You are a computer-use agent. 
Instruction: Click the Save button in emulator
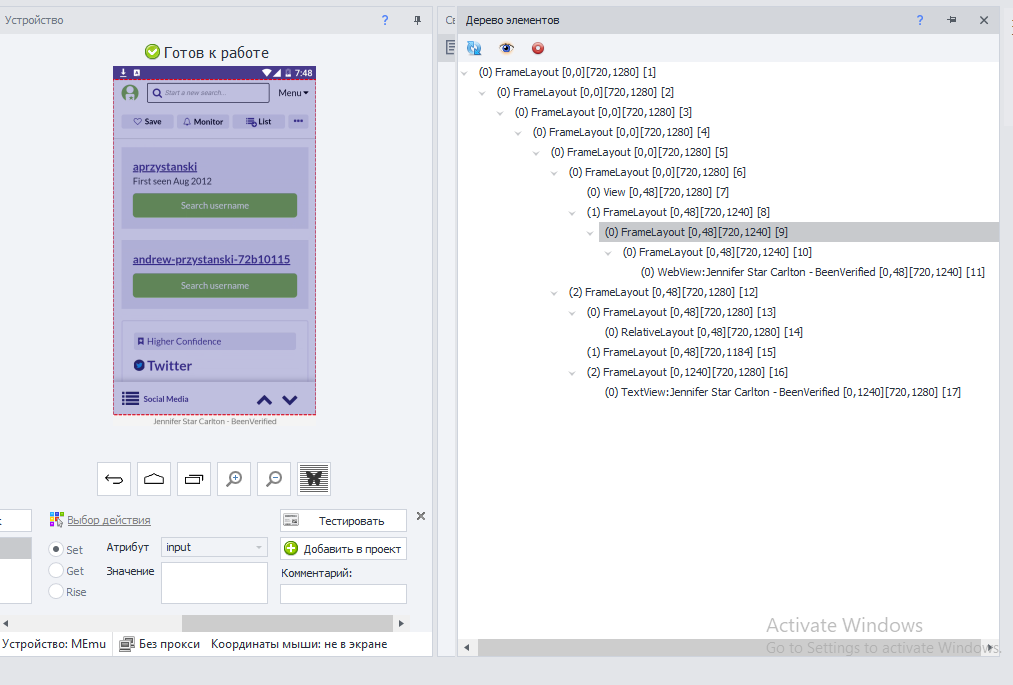pos(147,121)
